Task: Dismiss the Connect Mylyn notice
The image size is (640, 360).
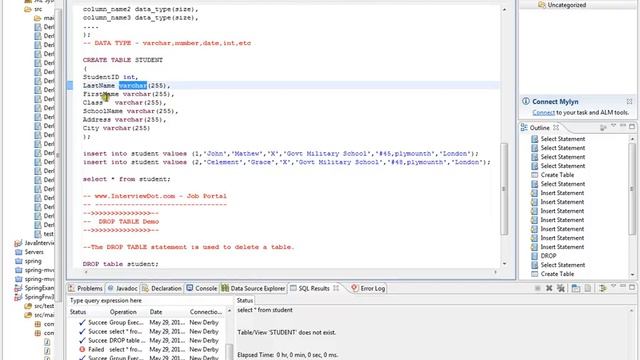Action: (629, 101)
